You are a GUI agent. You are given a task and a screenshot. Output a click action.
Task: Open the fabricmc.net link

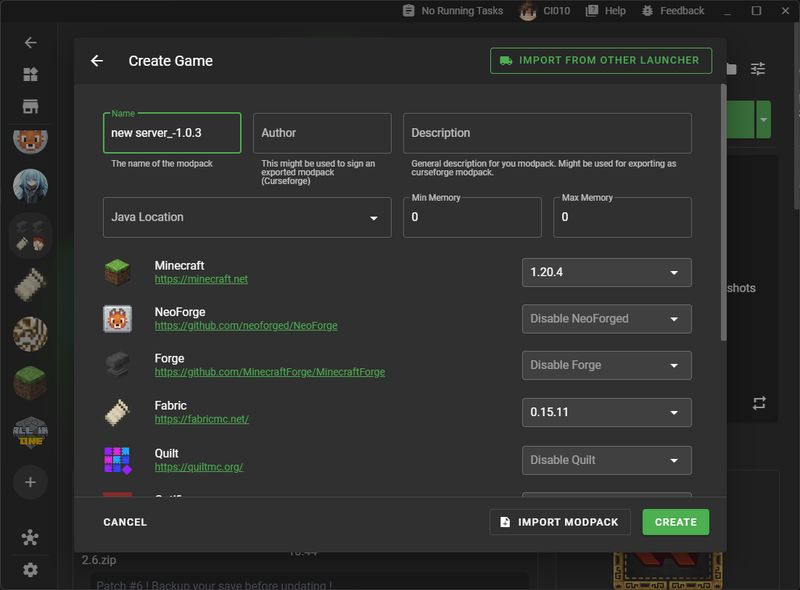[201, 420]
